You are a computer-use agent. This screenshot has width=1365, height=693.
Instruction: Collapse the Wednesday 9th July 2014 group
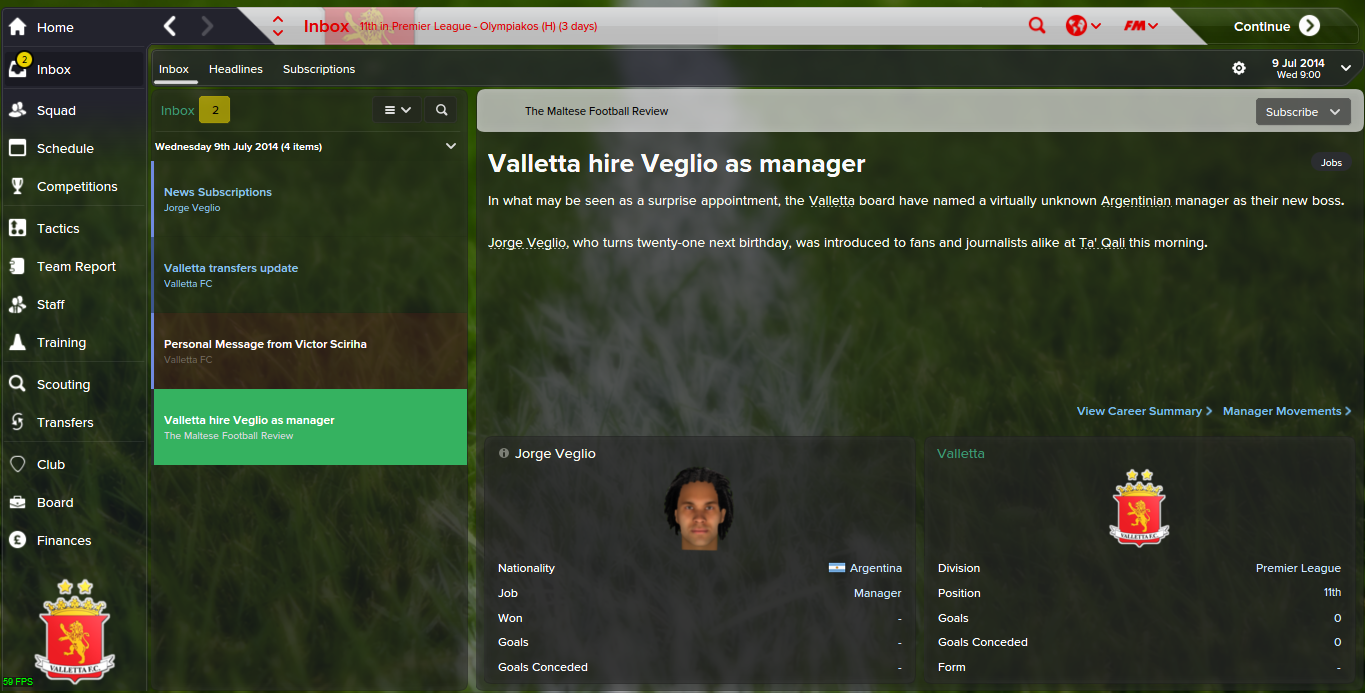click(x=450, y=146)
